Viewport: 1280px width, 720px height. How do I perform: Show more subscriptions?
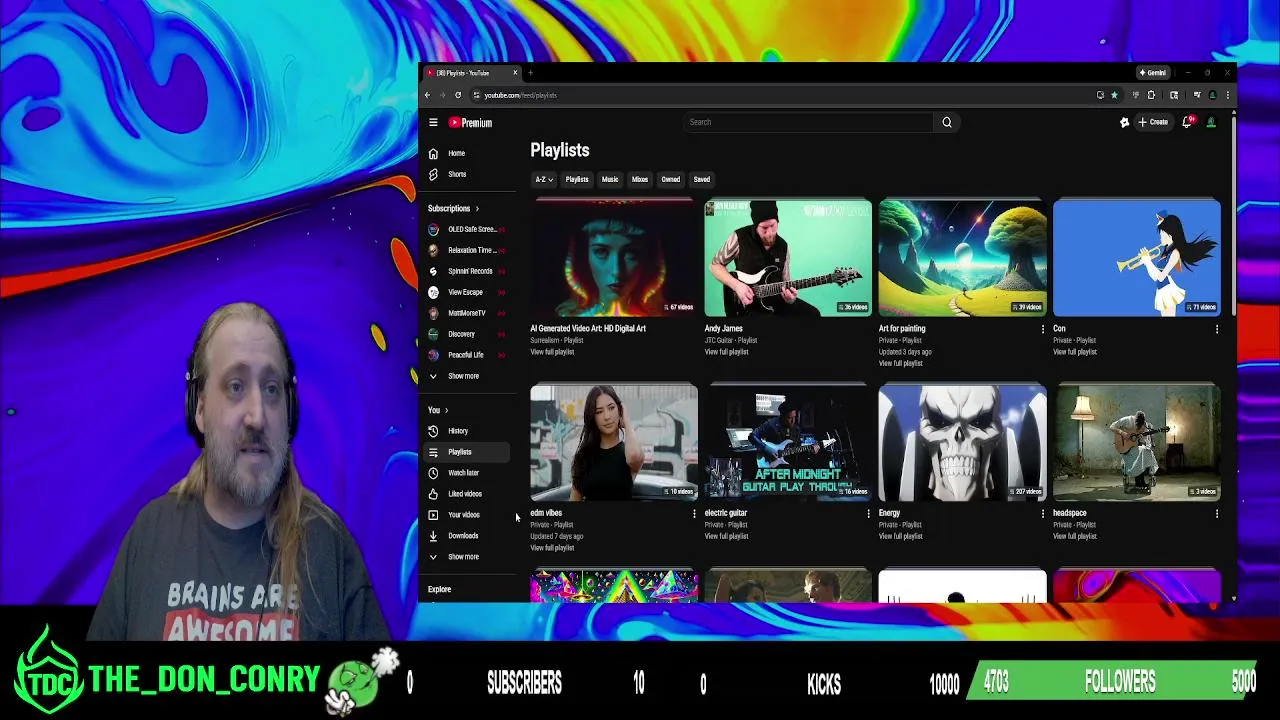[463, 376]
